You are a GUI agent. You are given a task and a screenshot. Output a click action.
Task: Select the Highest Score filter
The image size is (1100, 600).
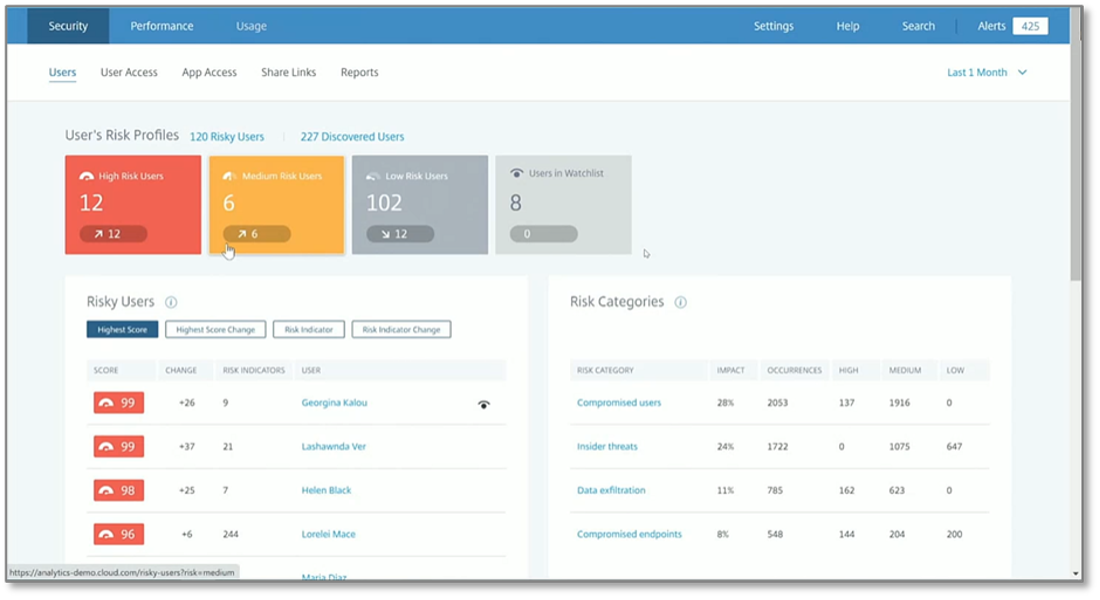122,329
